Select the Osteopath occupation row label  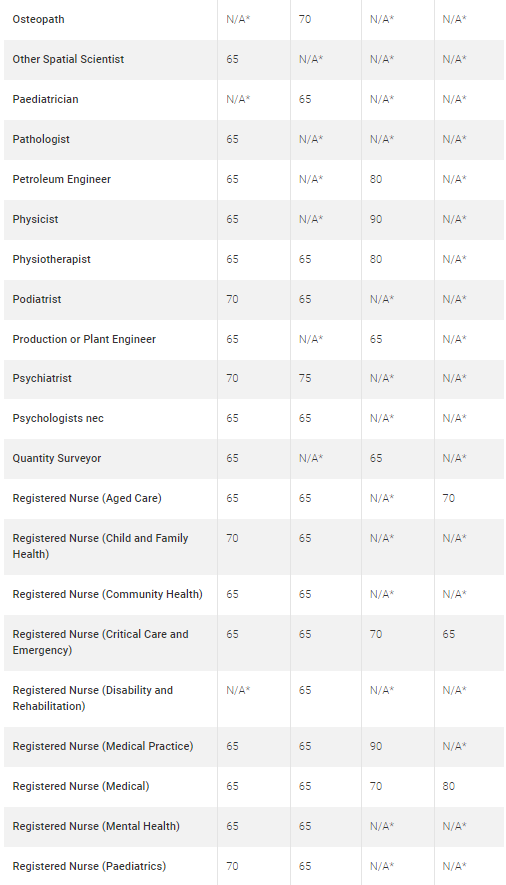[x=38, y=19]
